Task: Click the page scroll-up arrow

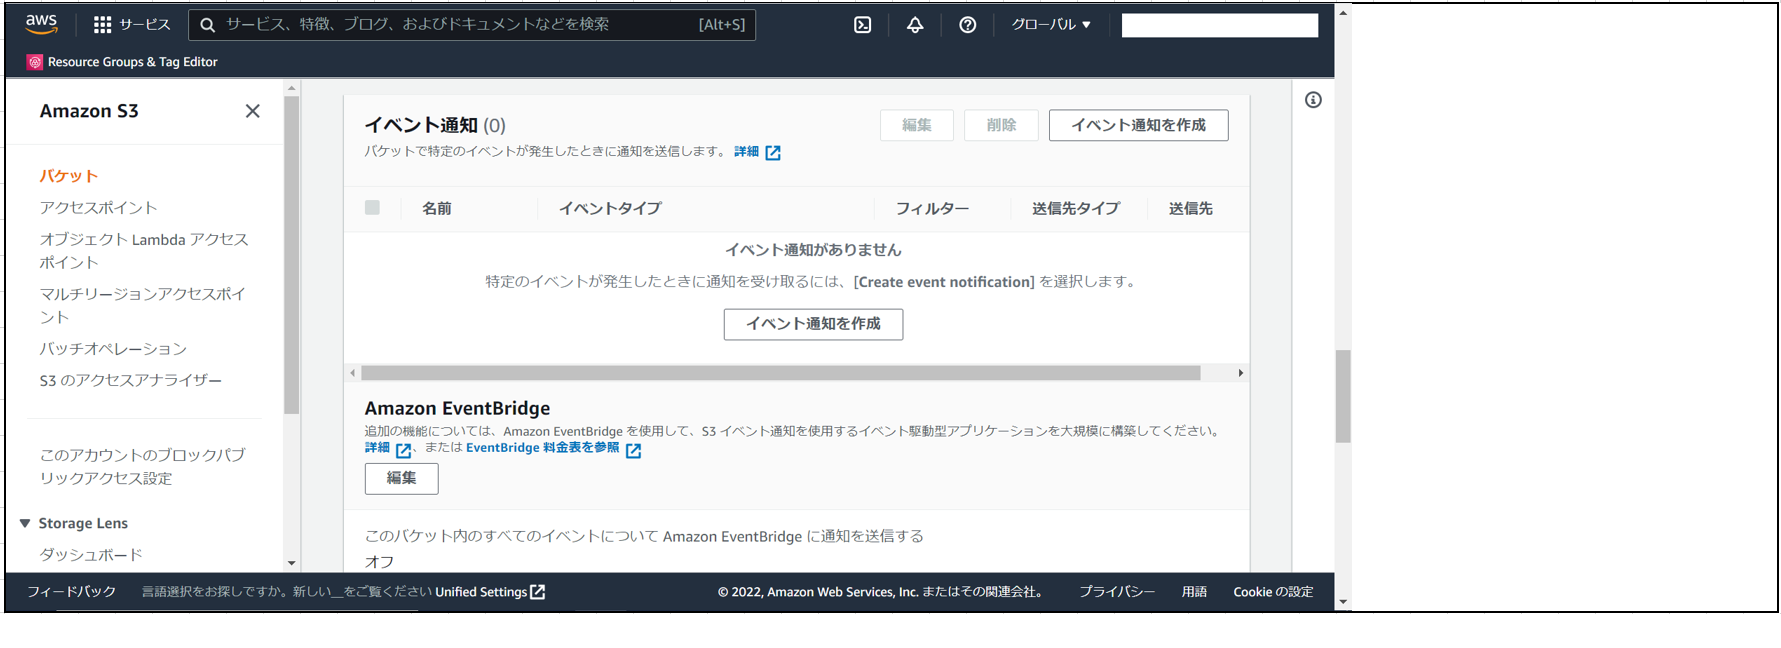Action: click(1343, 13)
